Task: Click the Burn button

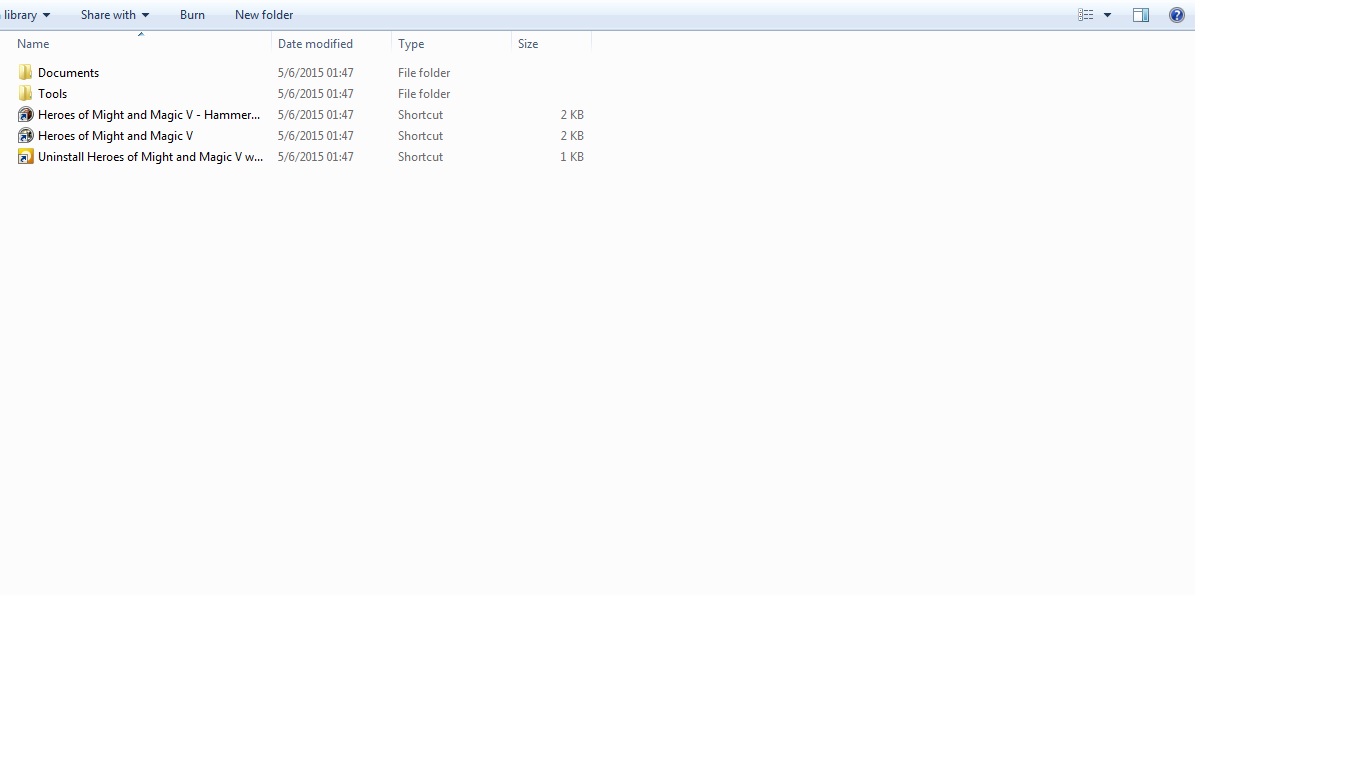Action: (192, 15)
